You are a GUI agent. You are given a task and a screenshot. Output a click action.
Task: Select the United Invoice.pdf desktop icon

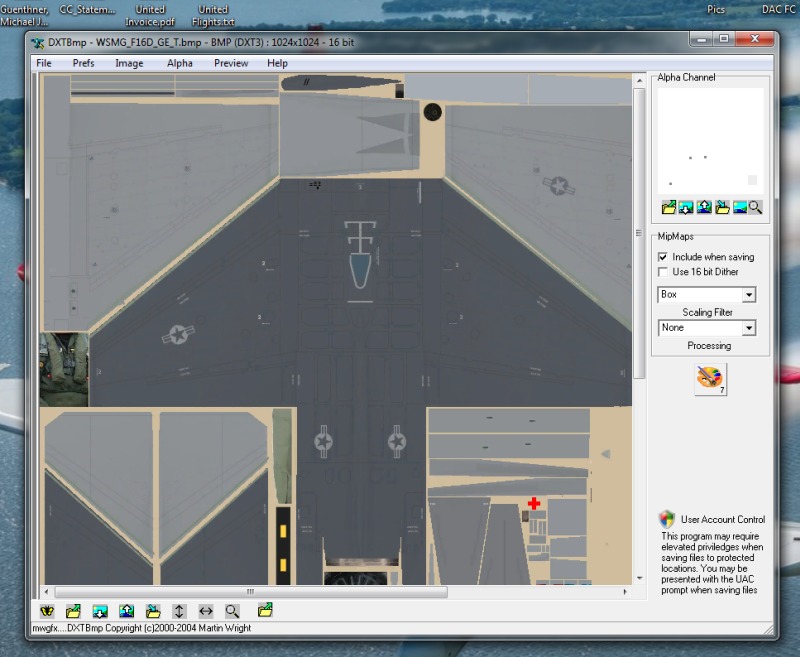tap(150, 14)
